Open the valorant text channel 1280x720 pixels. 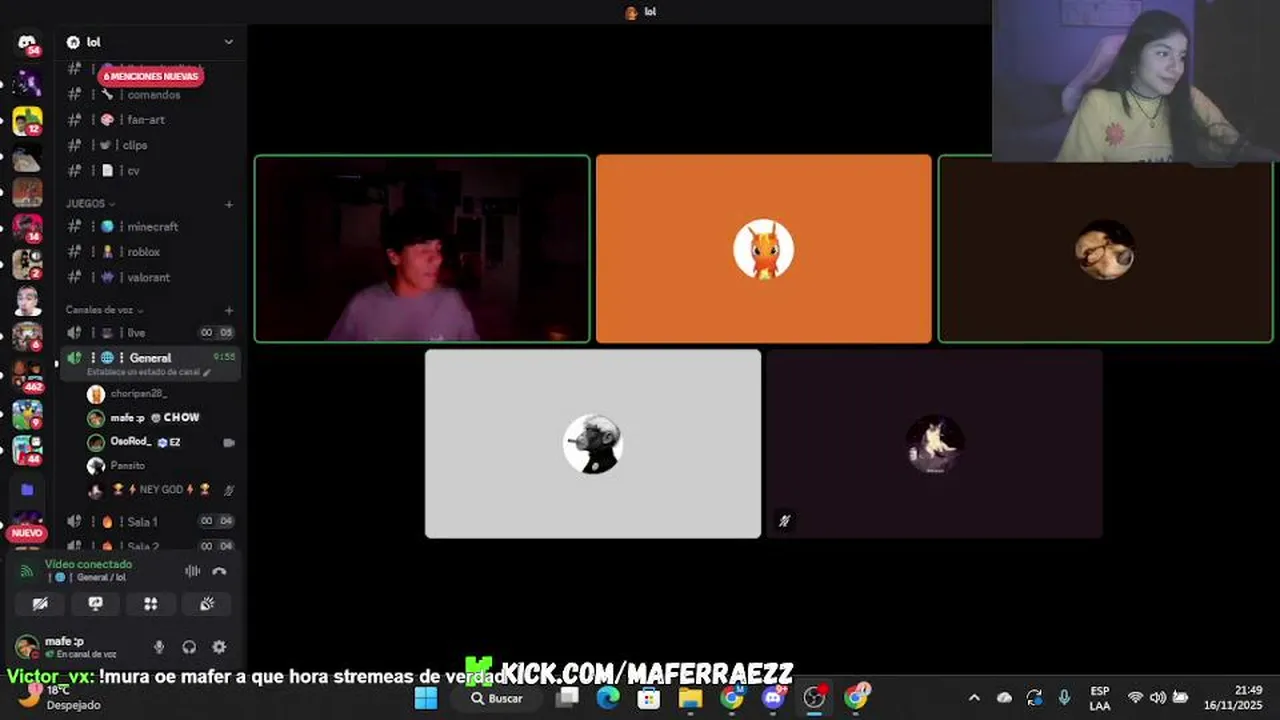click(151, 278)
